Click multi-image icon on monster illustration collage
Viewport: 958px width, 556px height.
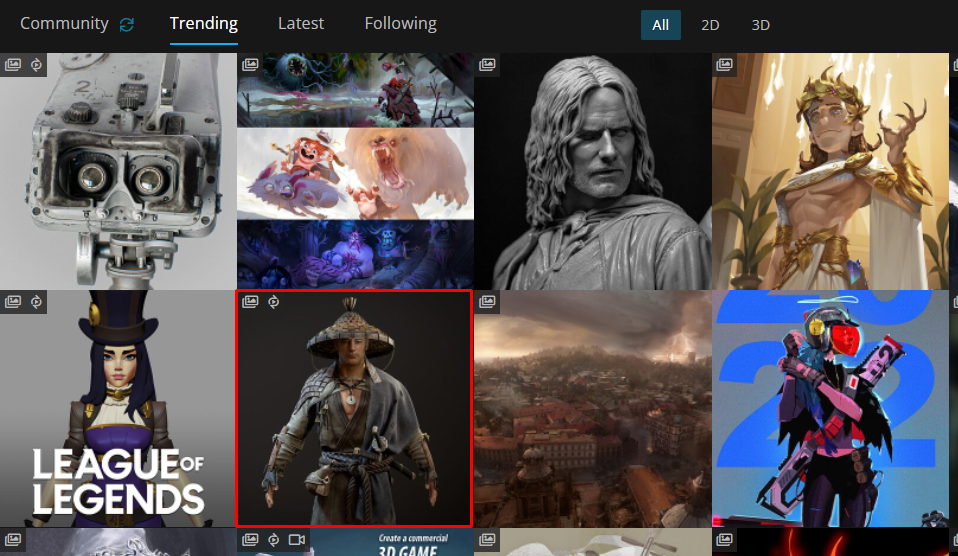click(250, 64)
